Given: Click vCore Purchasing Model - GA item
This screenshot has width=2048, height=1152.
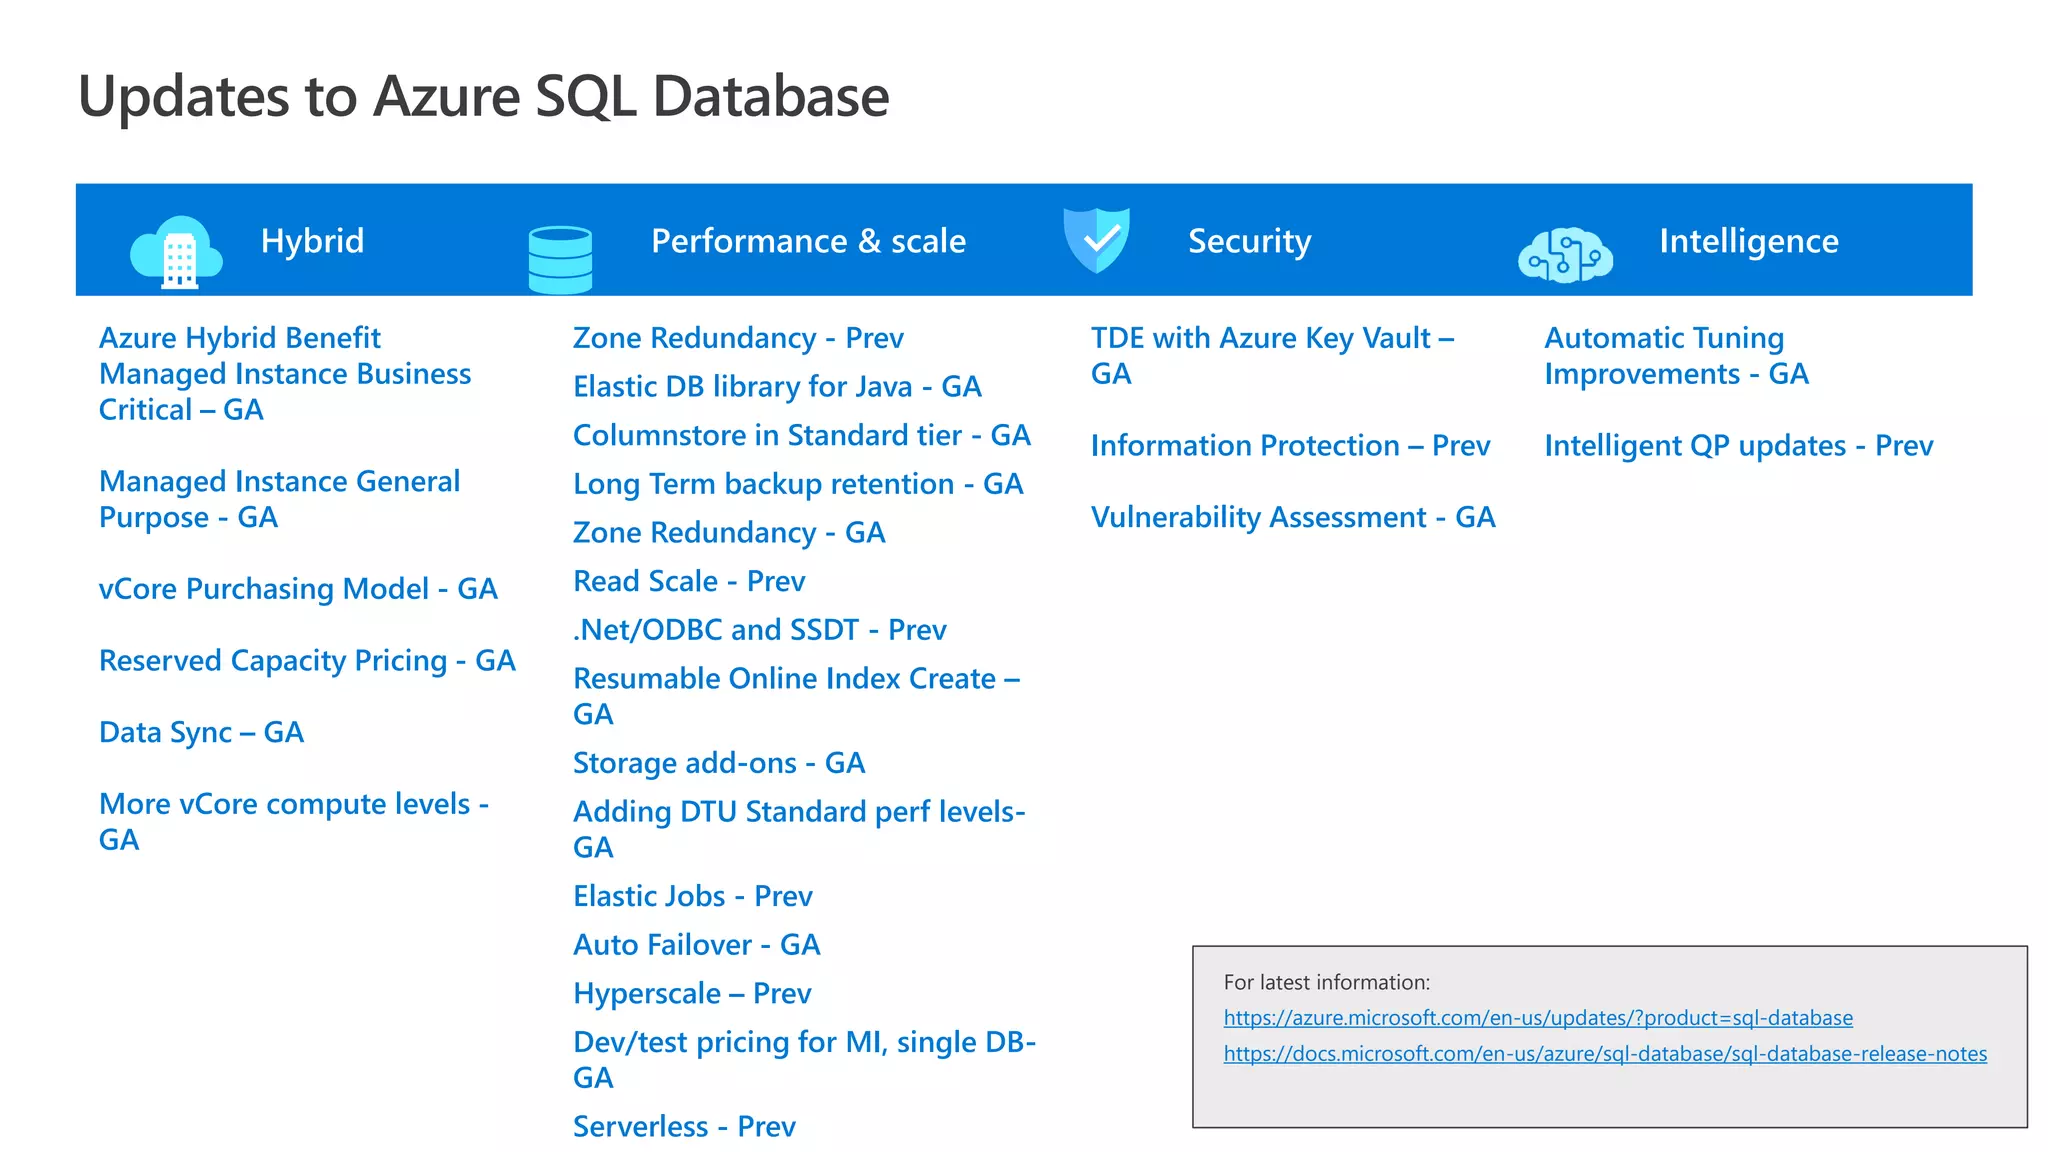Looking at the screenshot, I should pyautogui.click(x=298, y=589).
